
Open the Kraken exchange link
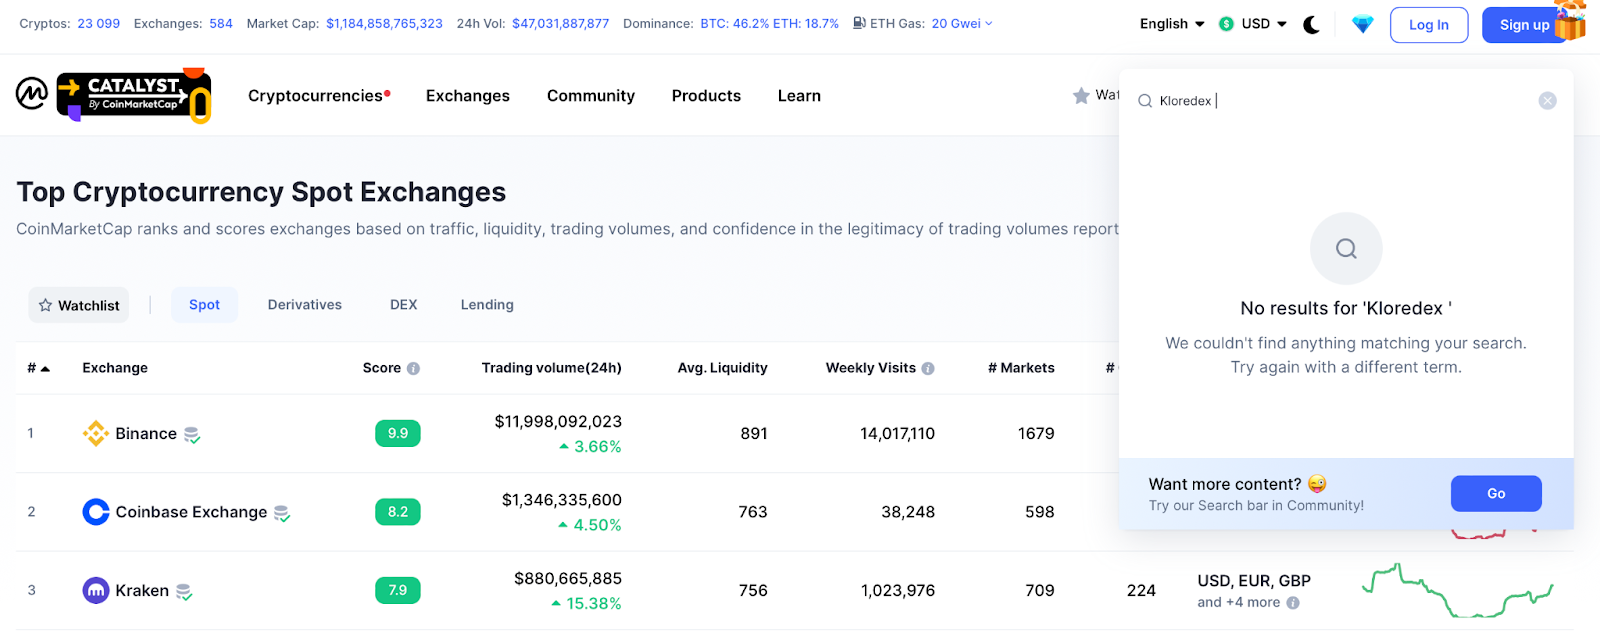tap(142, 591)
